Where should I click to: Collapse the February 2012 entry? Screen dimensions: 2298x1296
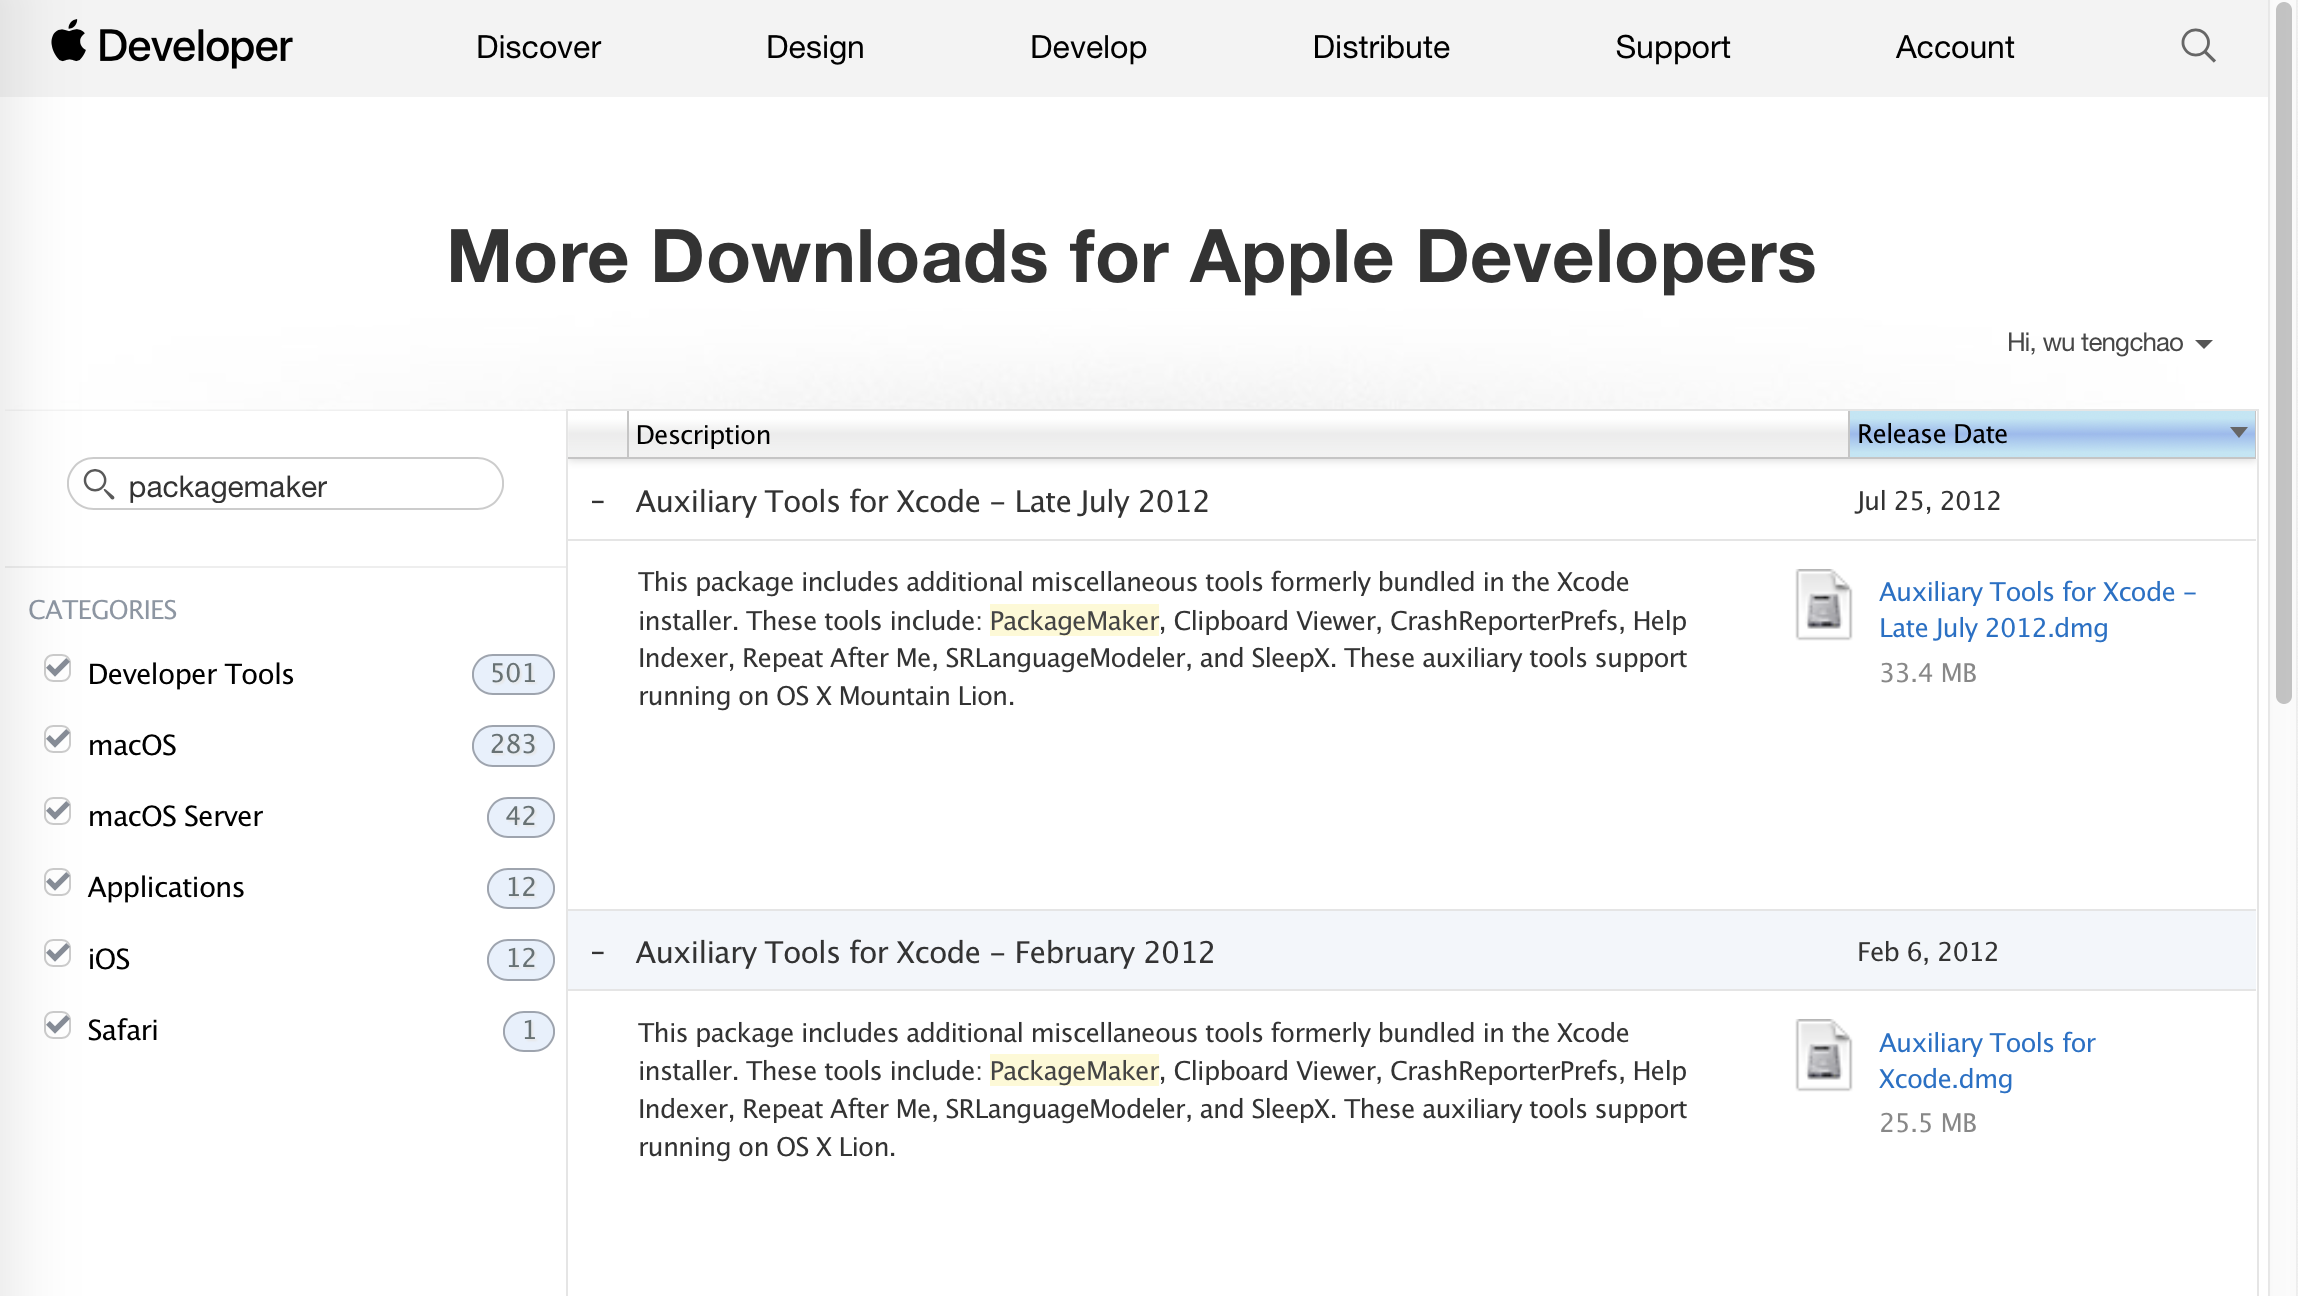(598, 952)
